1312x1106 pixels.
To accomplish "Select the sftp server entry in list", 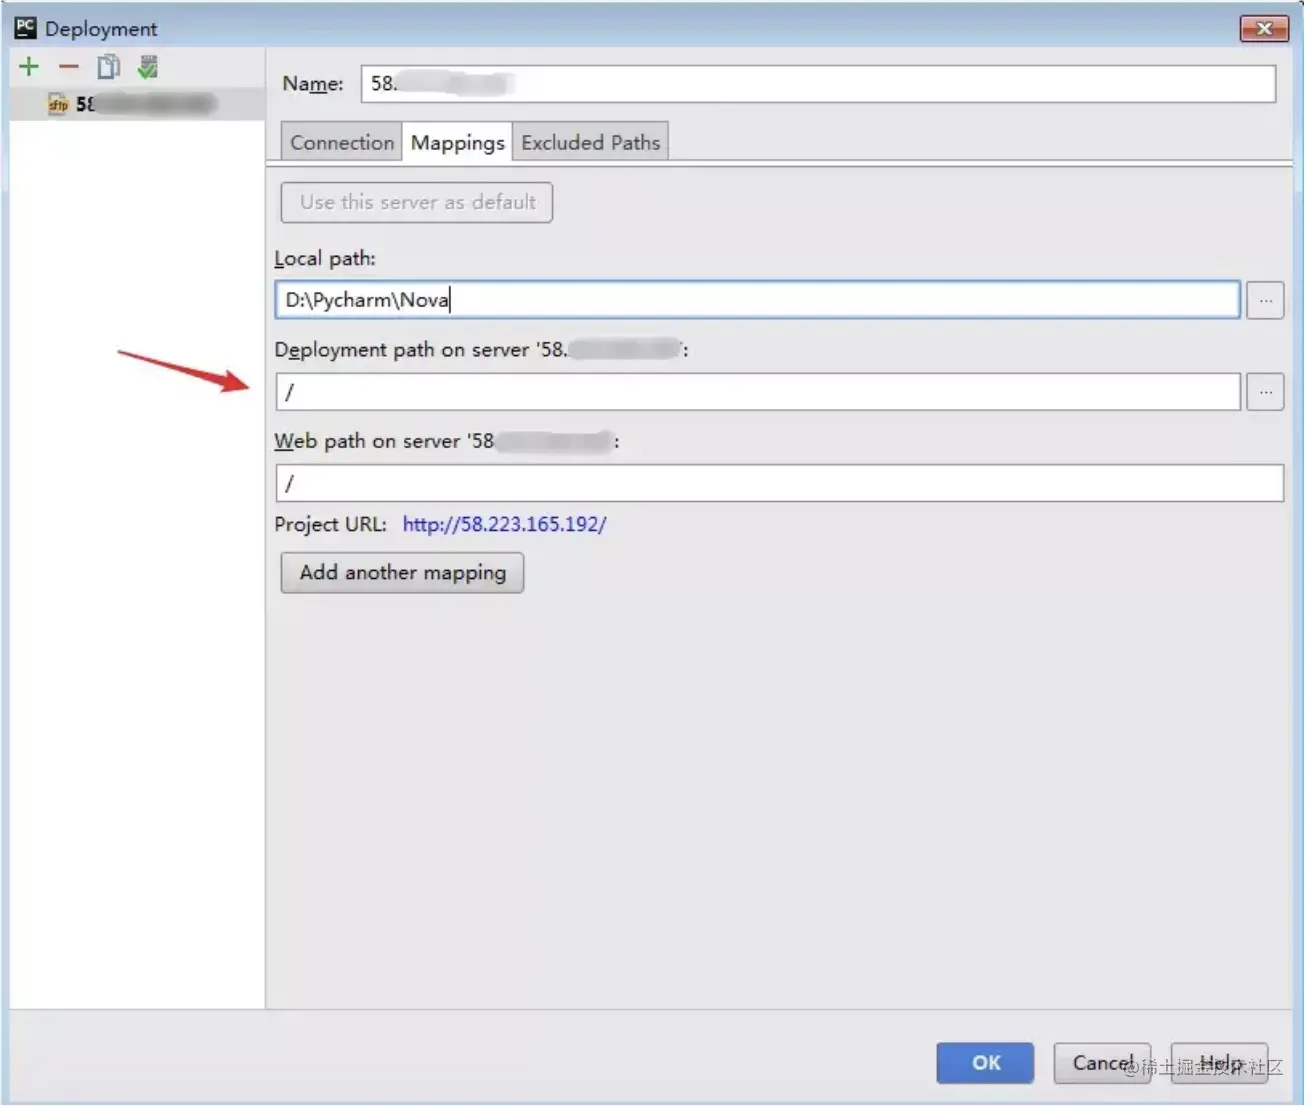I will [137, 104].
